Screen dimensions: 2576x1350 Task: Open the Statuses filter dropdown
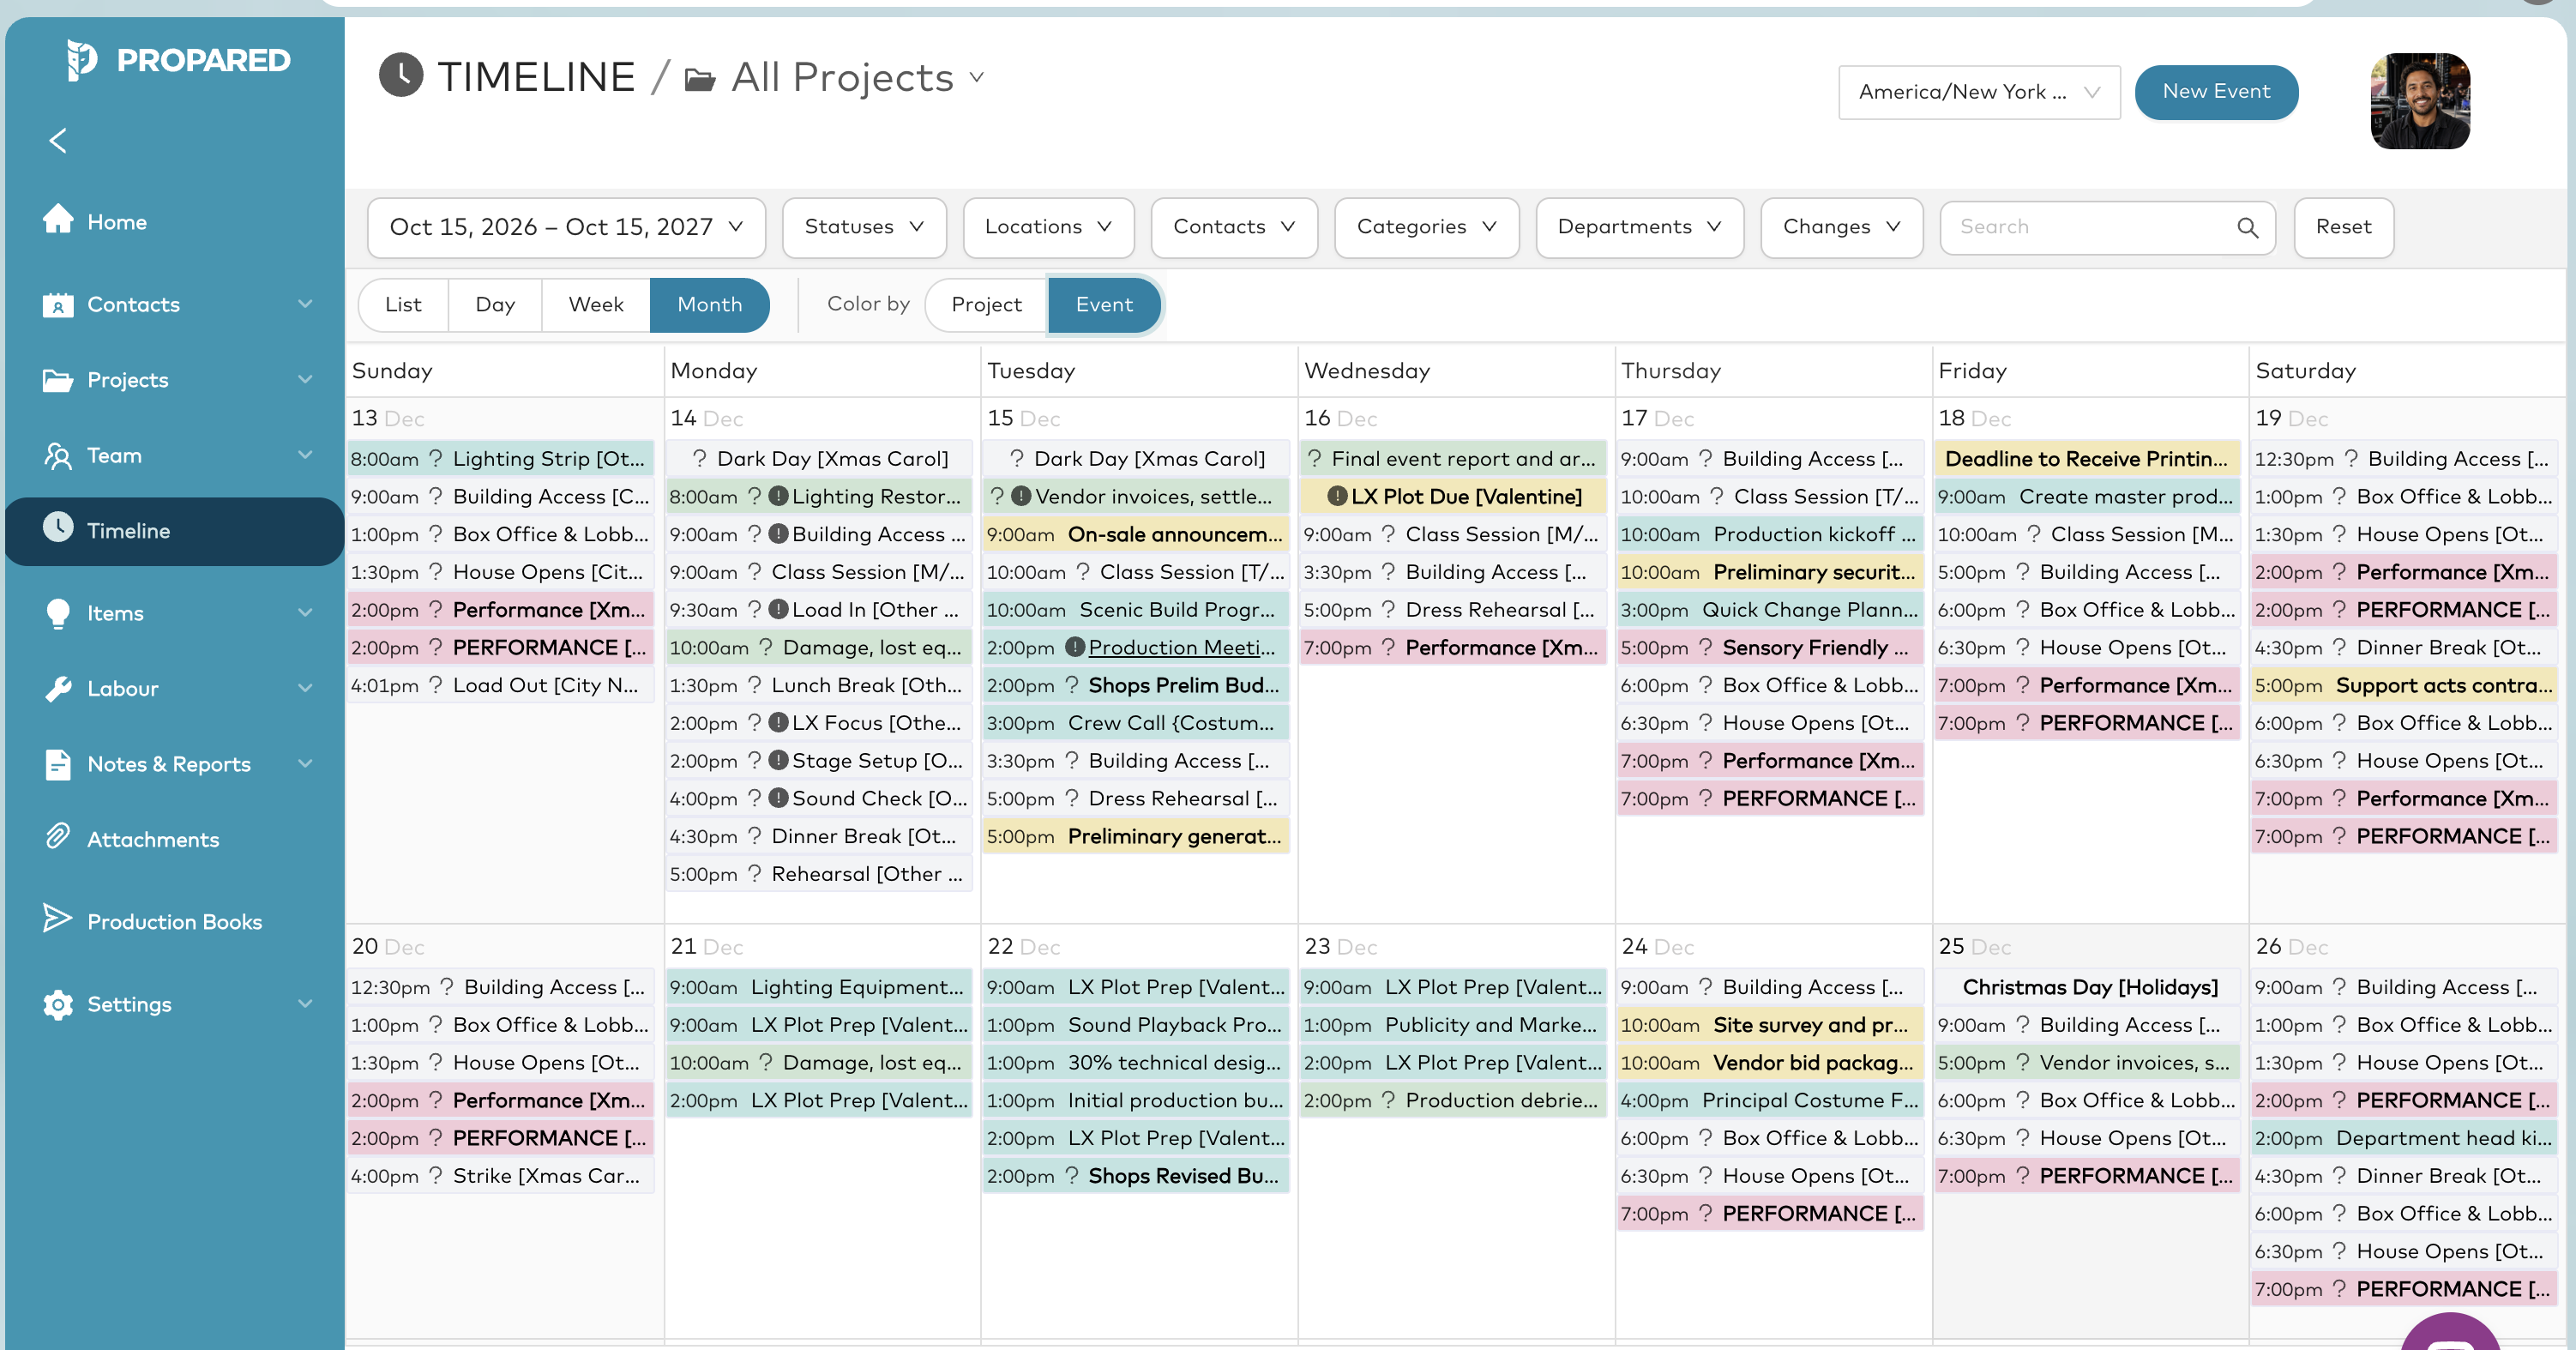click(x=864, y=227)
